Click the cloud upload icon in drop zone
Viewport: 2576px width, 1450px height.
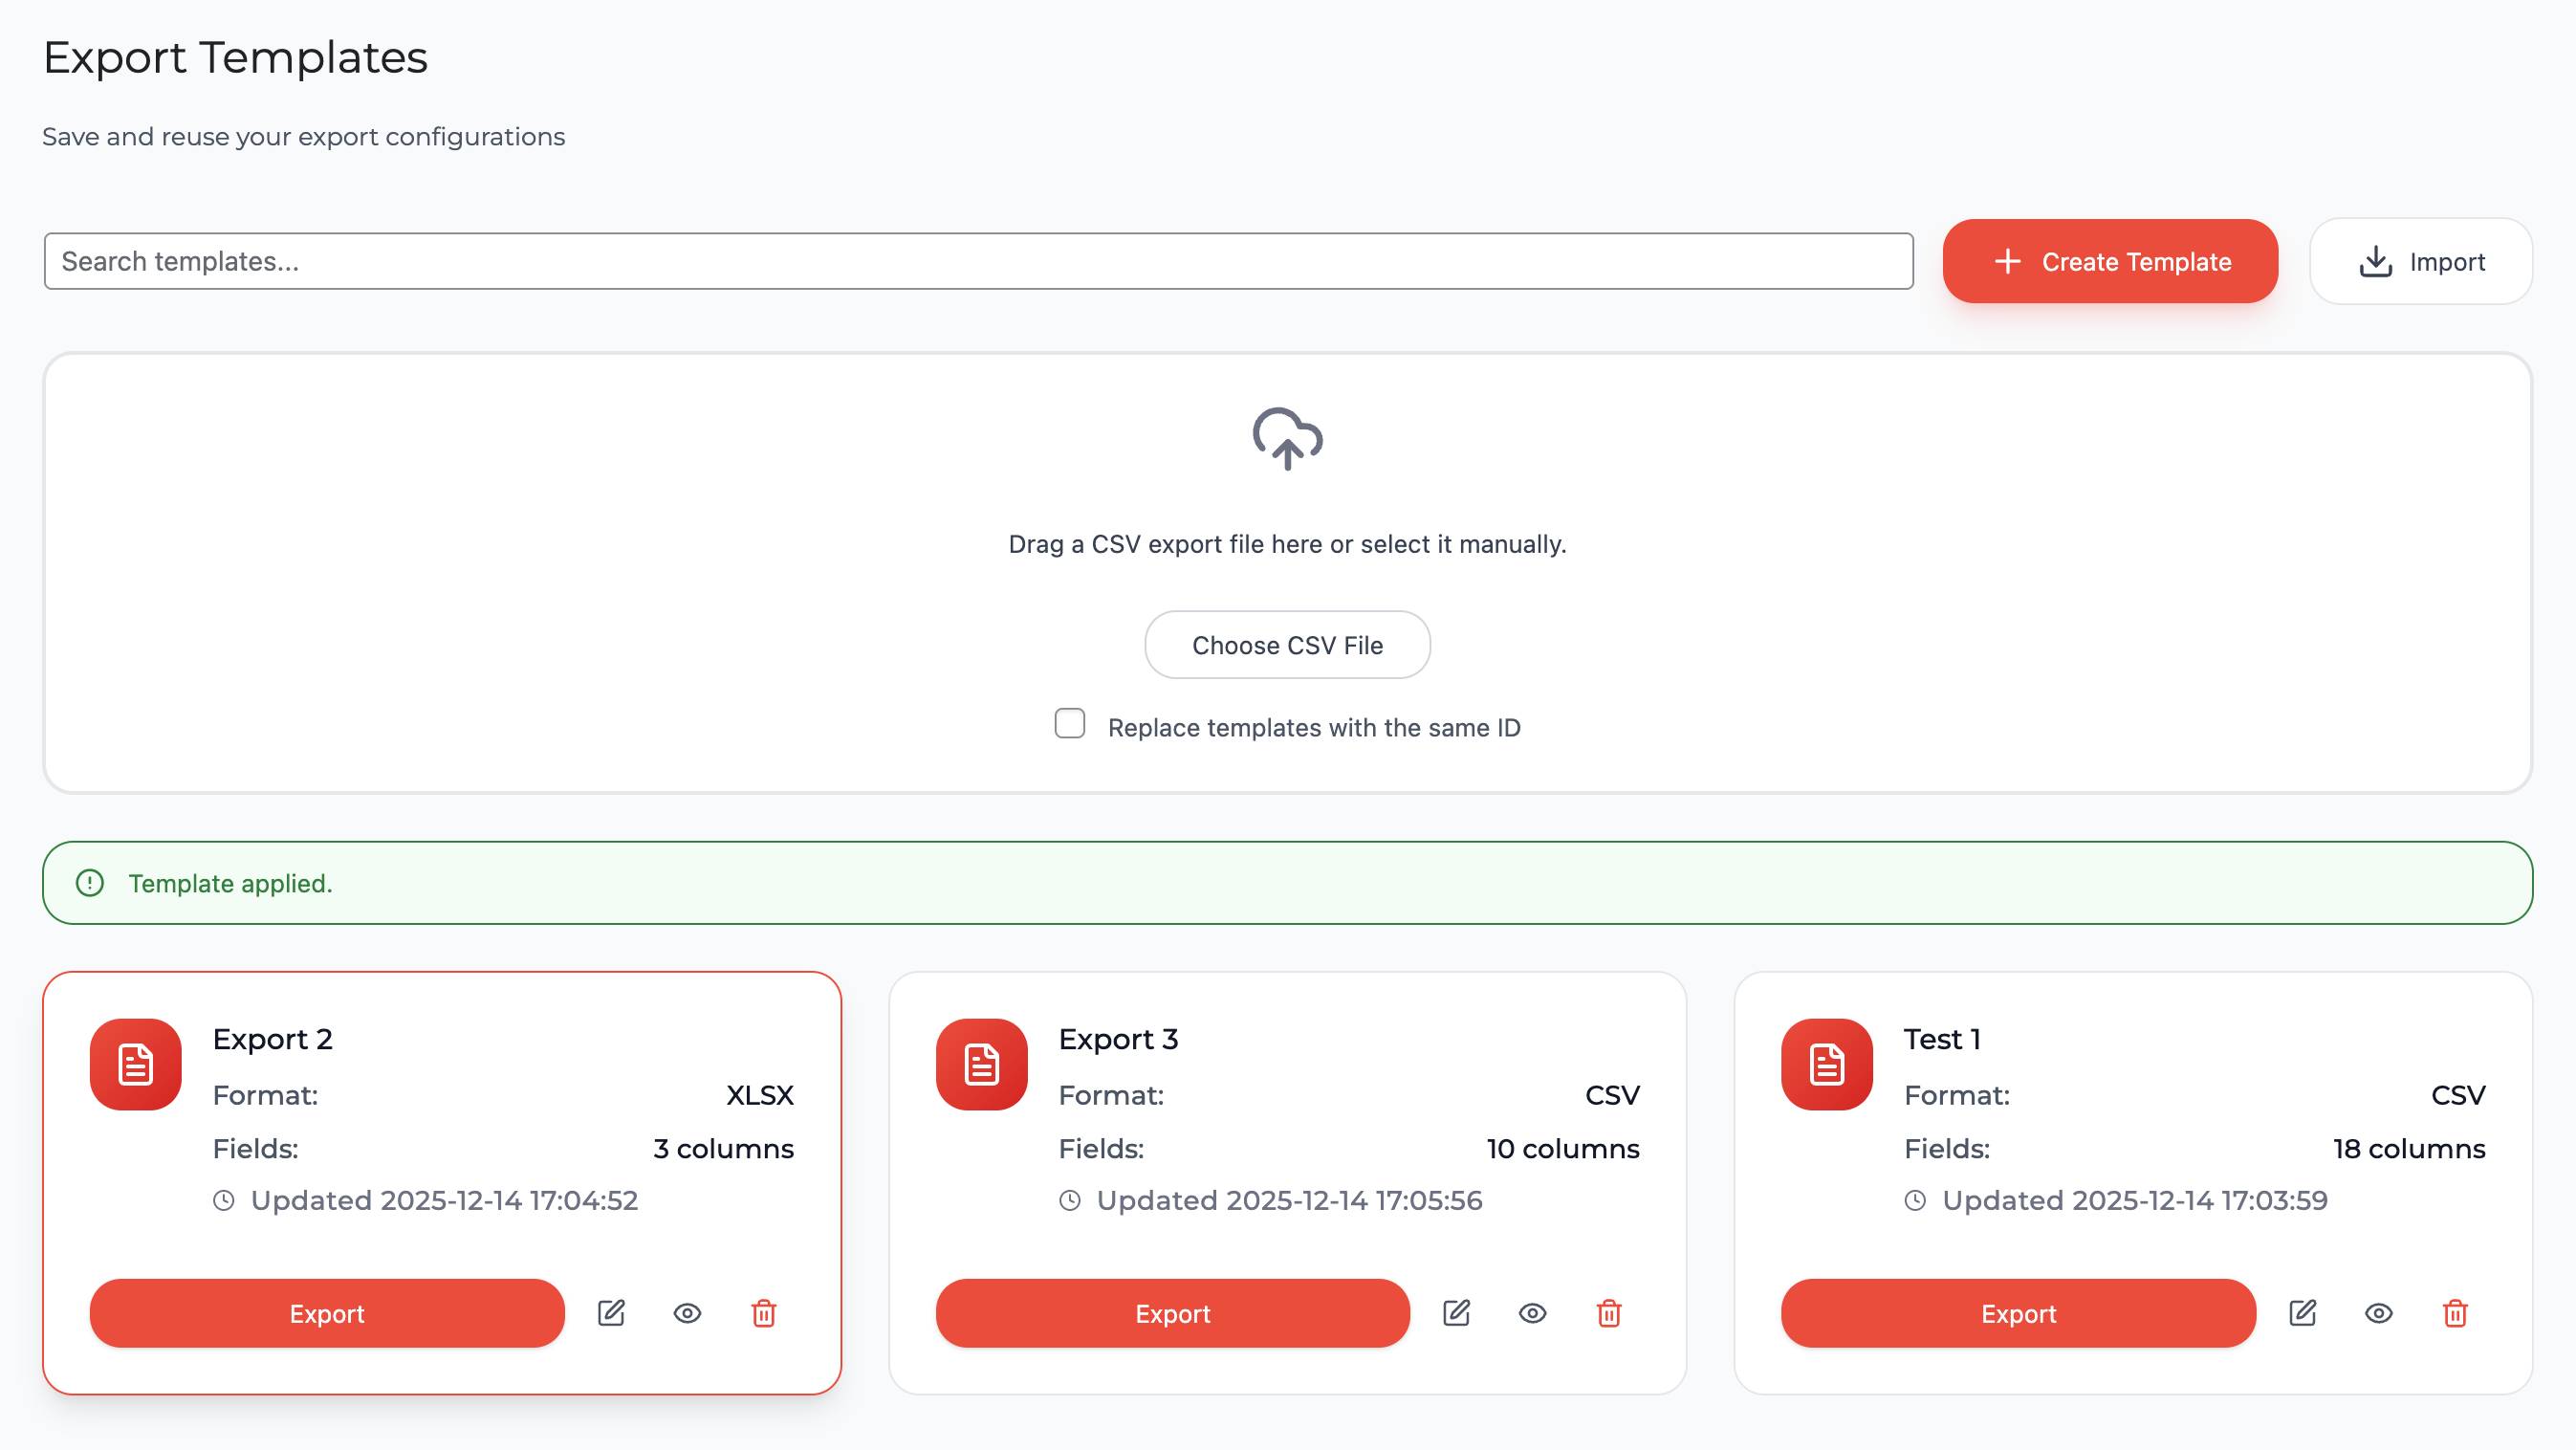click(x=1287, y=440)
